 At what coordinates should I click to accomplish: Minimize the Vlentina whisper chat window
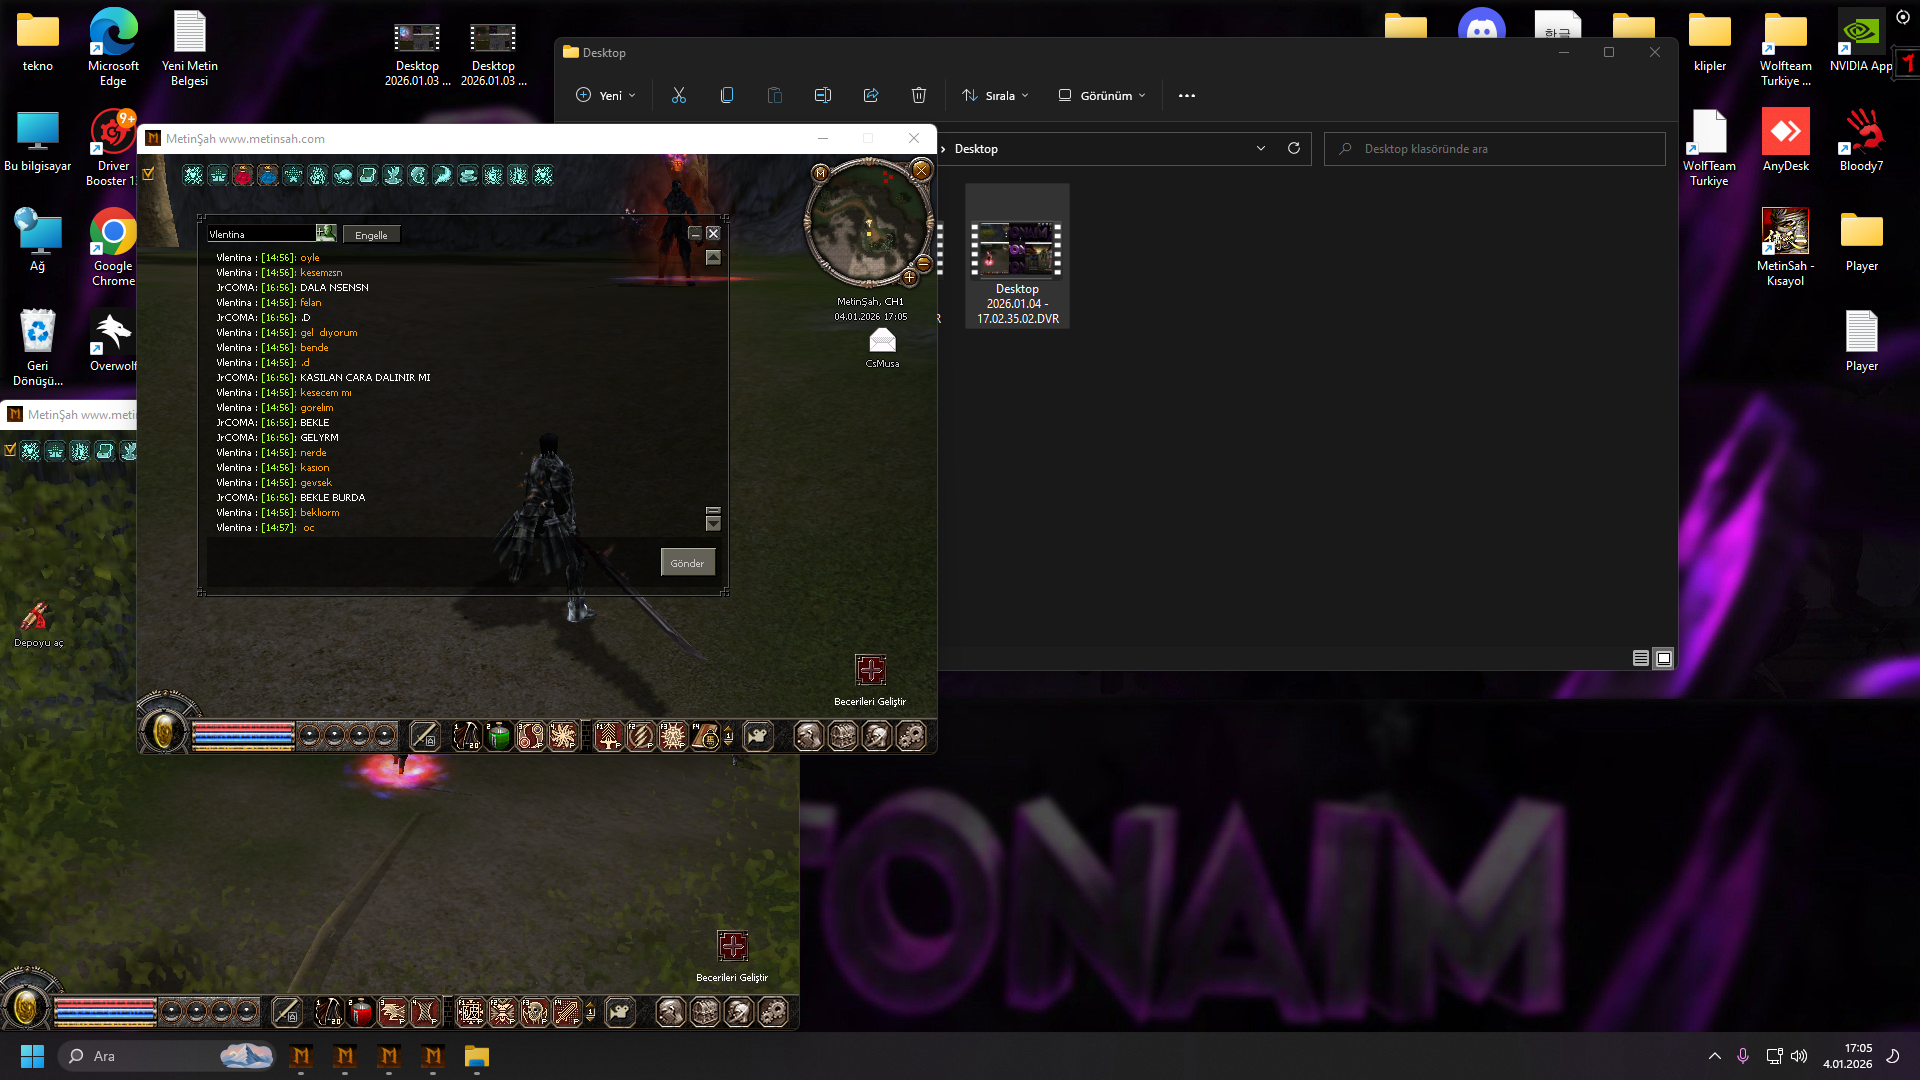tap(695, 233)
